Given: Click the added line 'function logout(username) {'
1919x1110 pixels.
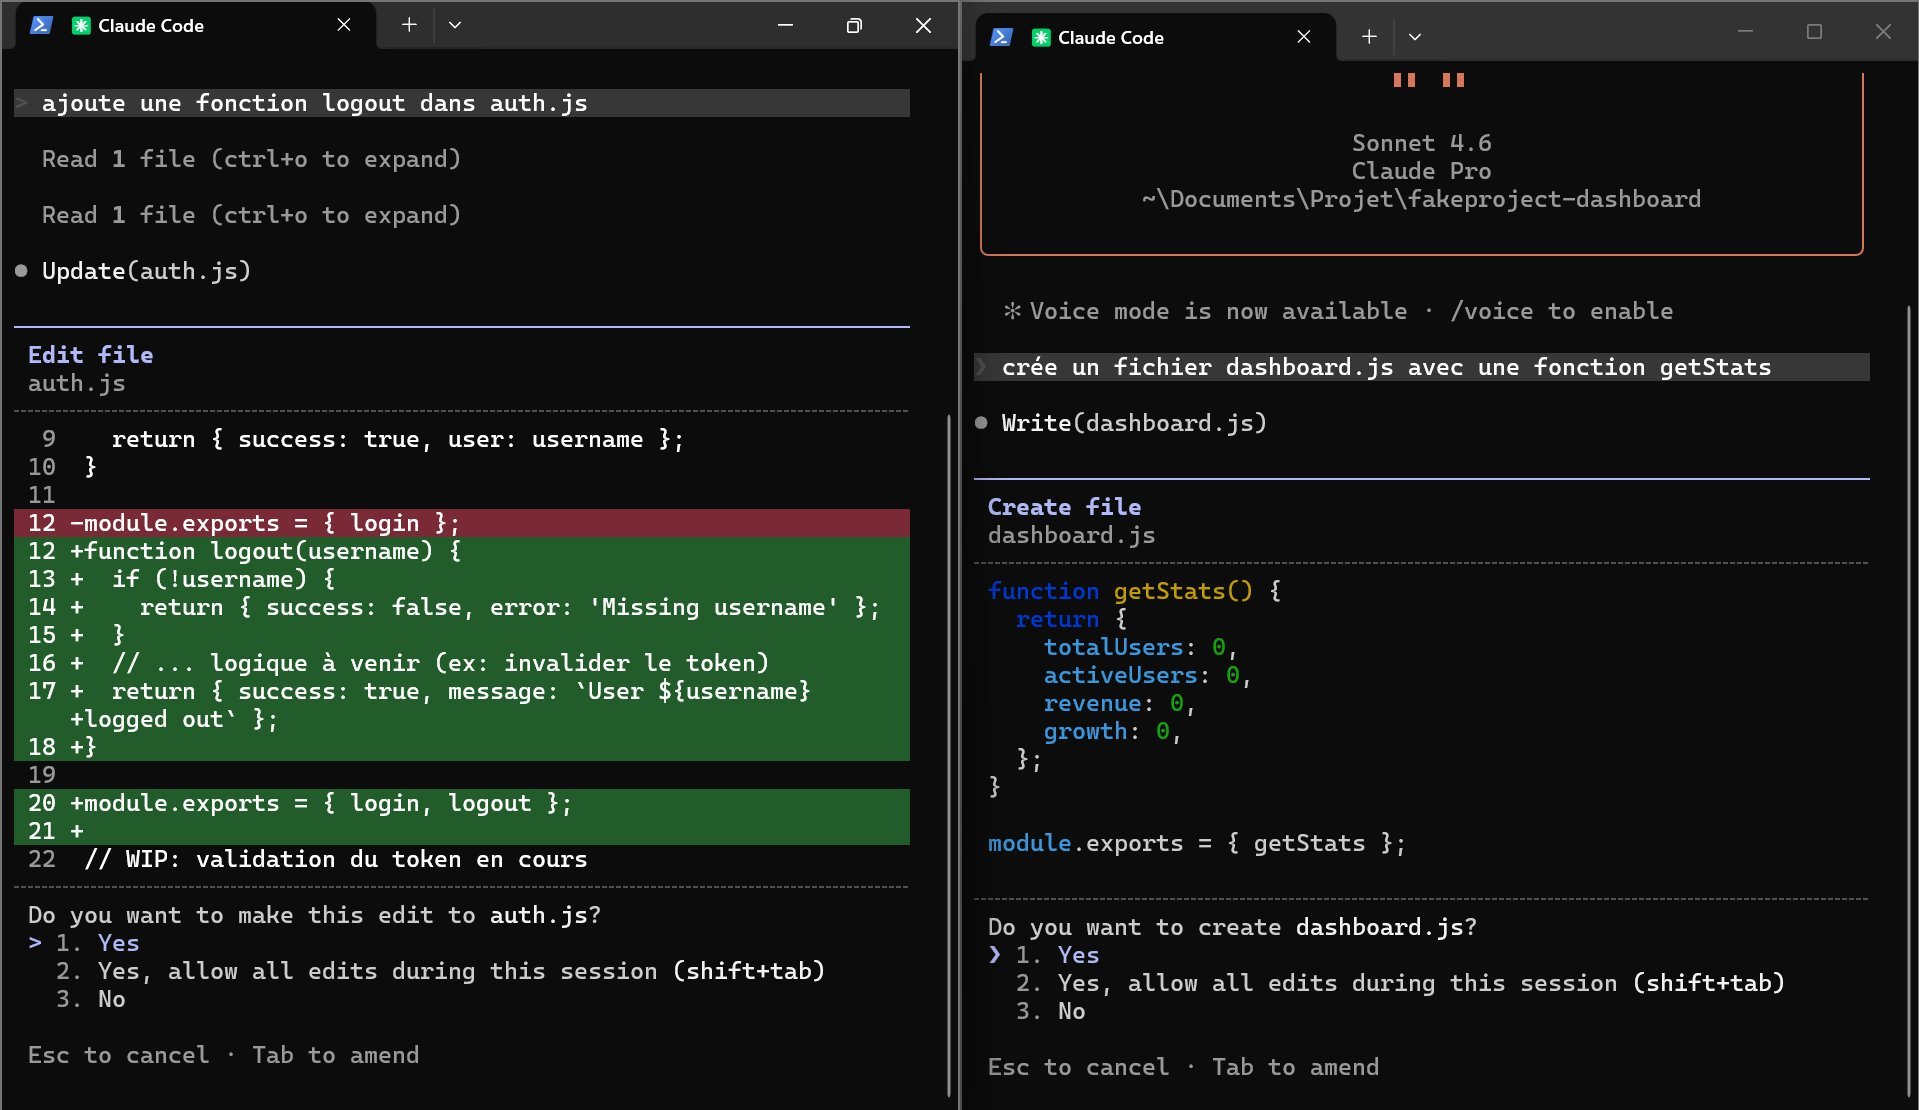Looking at the screenshot, I should click(x=462, y=551).
